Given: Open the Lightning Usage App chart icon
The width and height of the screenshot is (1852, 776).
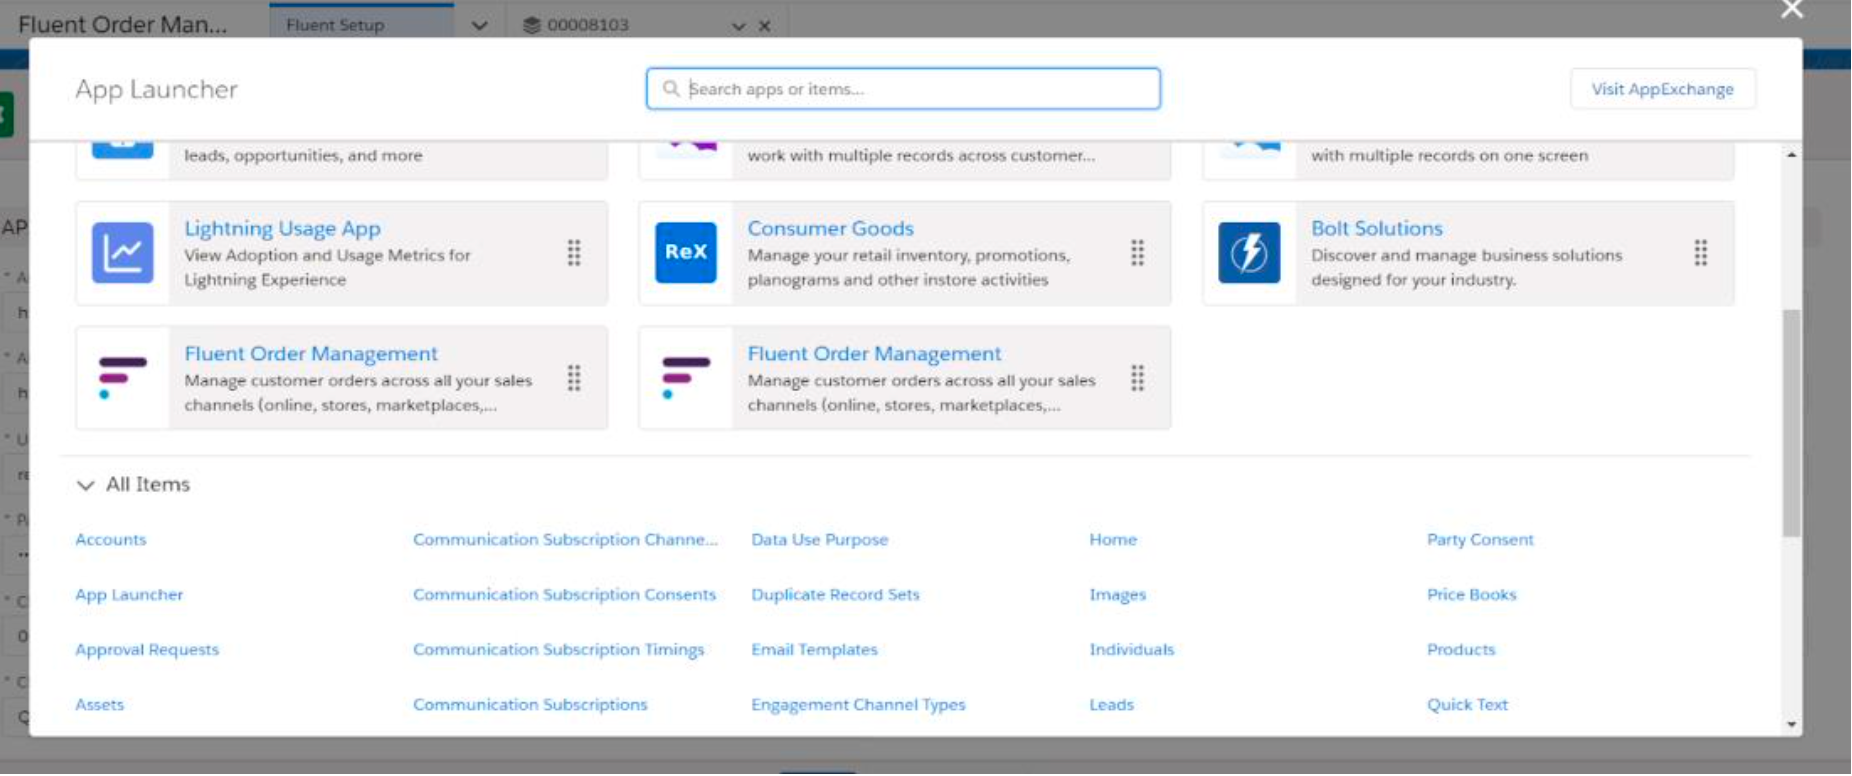Looking at the screenshot, I should [122, 253].
